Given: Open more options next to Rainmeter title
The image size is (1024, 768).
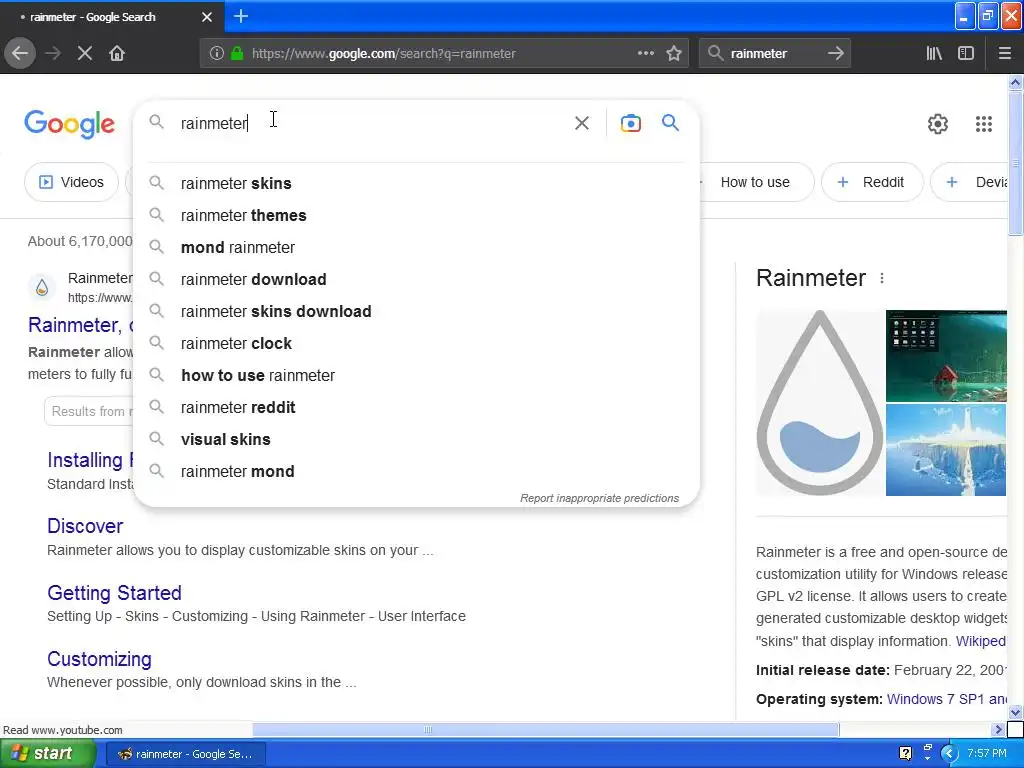Looking at the screenshot, I should point(882,278).
